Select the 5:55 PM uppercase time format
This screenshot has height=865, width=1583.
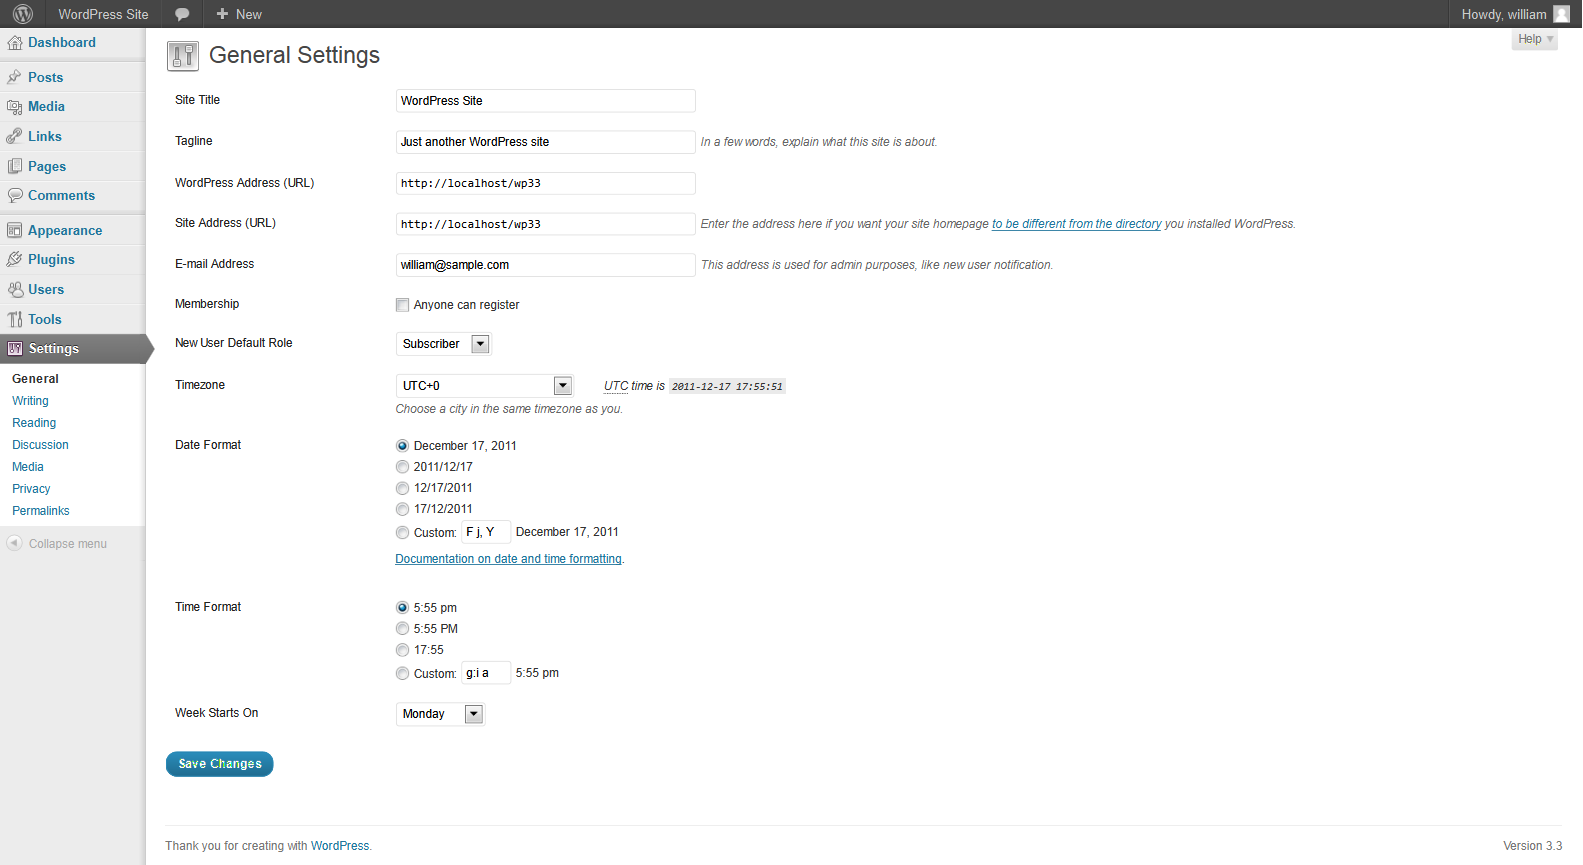(402, 629)
